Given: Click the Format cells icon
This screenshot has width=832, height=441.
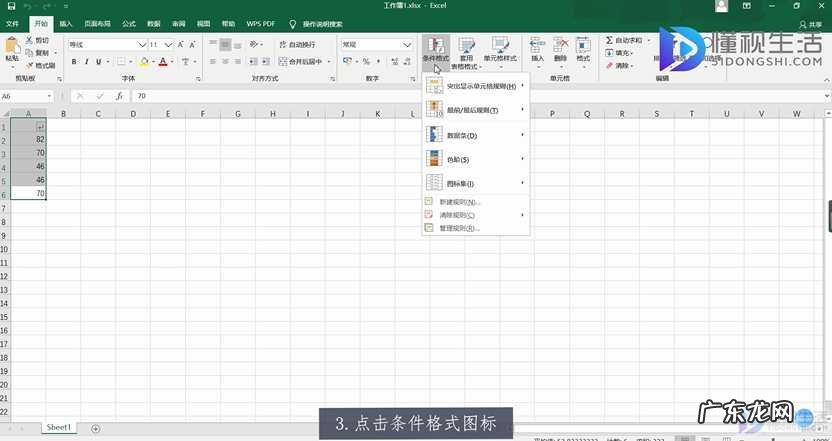Looking at the screenshot, I should 583,45.
